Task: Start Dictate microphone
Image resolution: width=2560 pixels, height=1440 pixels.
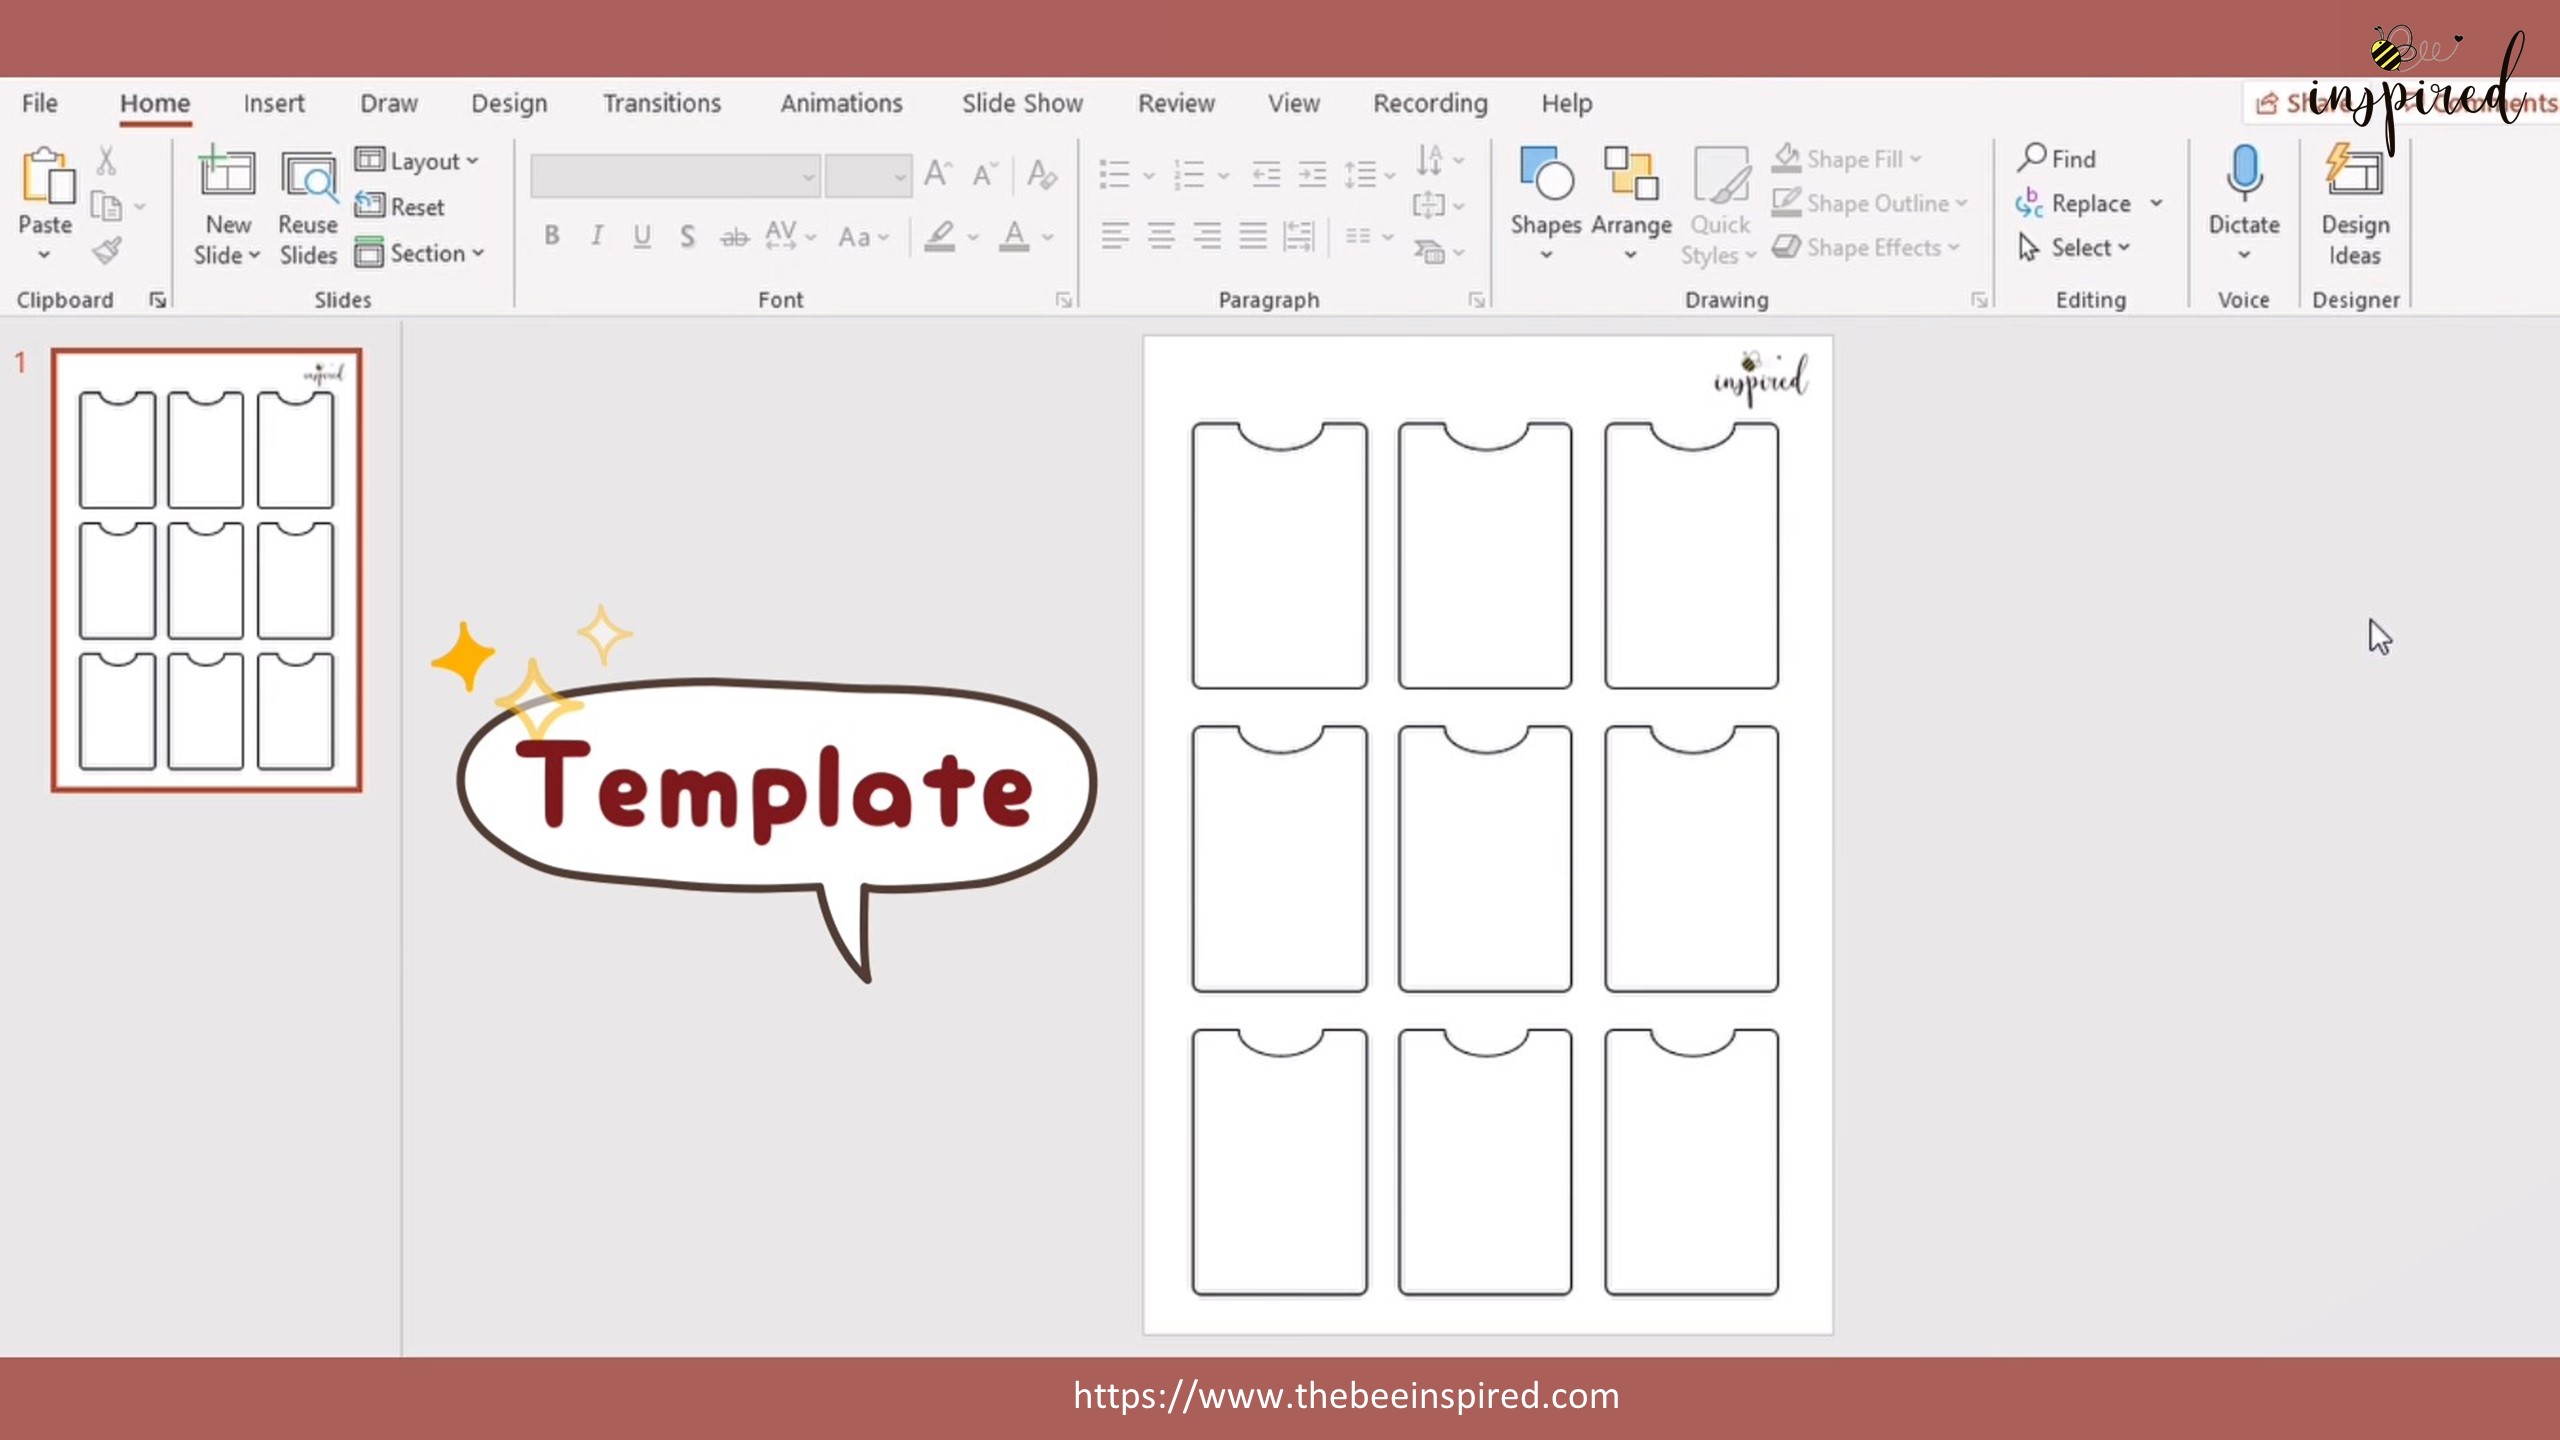Action: point(2244,190)
